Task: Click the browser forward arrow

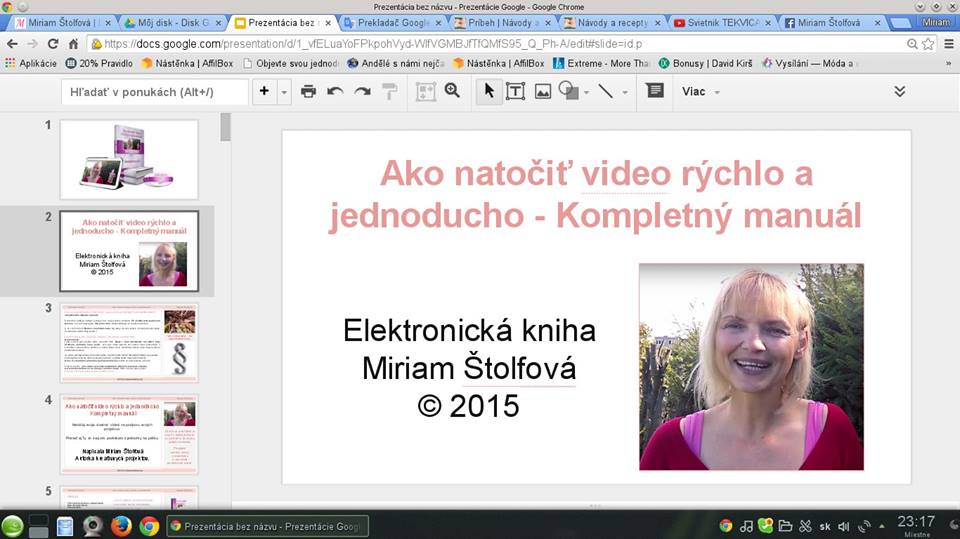Action: (x=32, y=44)
